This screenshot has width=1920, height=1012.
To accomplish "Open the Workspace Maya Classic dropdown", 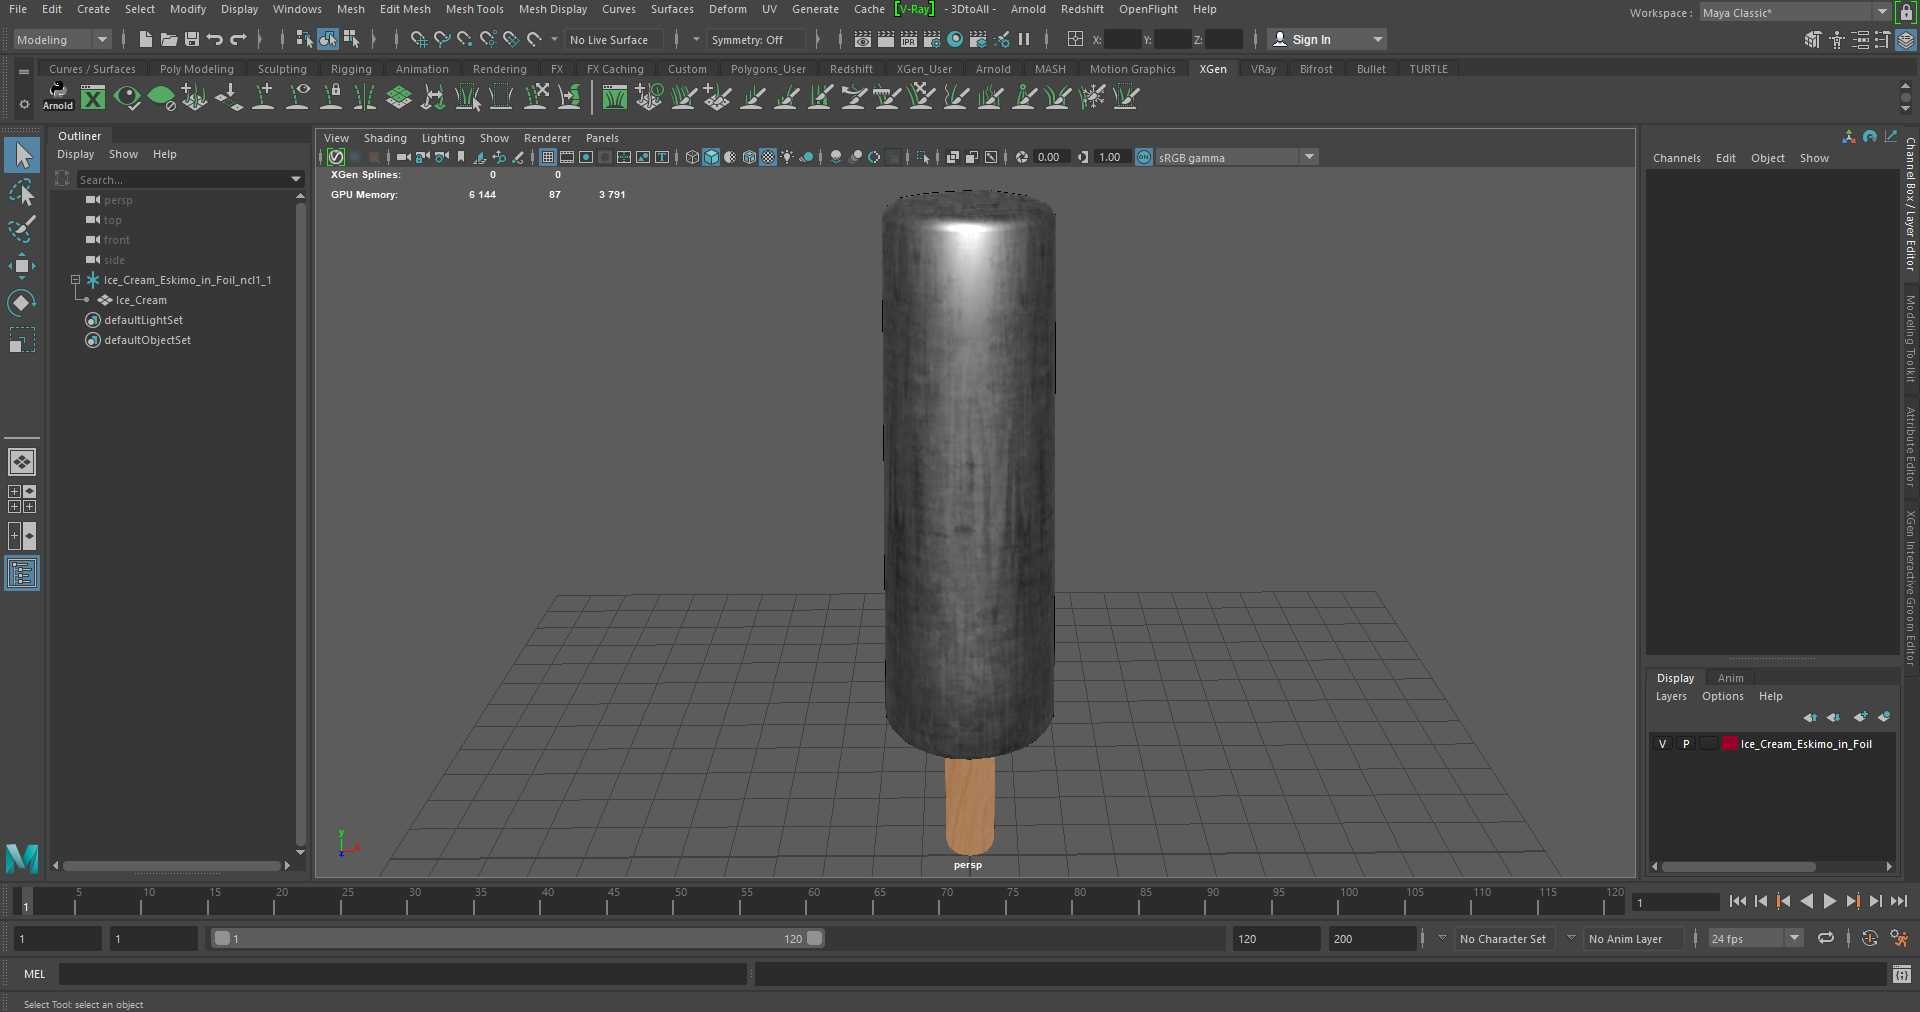I will pyautogui.click(x=1795, y=13).
